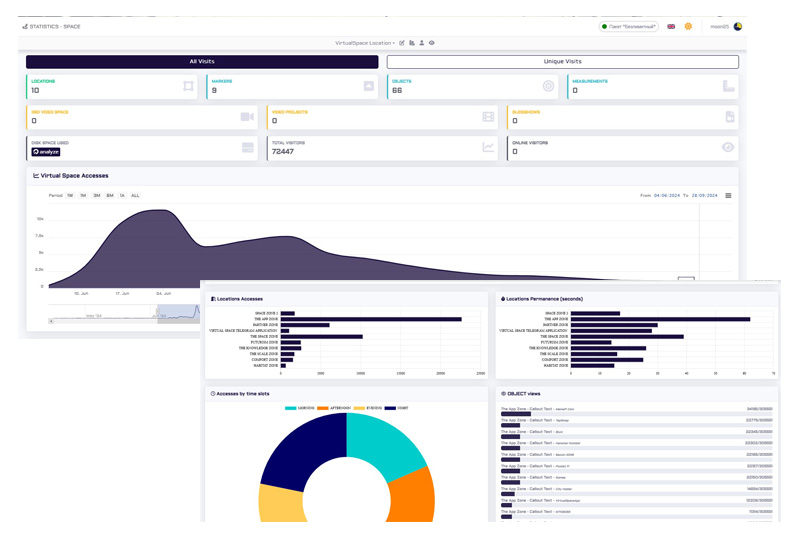Click the Video Projects film icon
This screenshot has width=800, height=533.
(488, 117)
